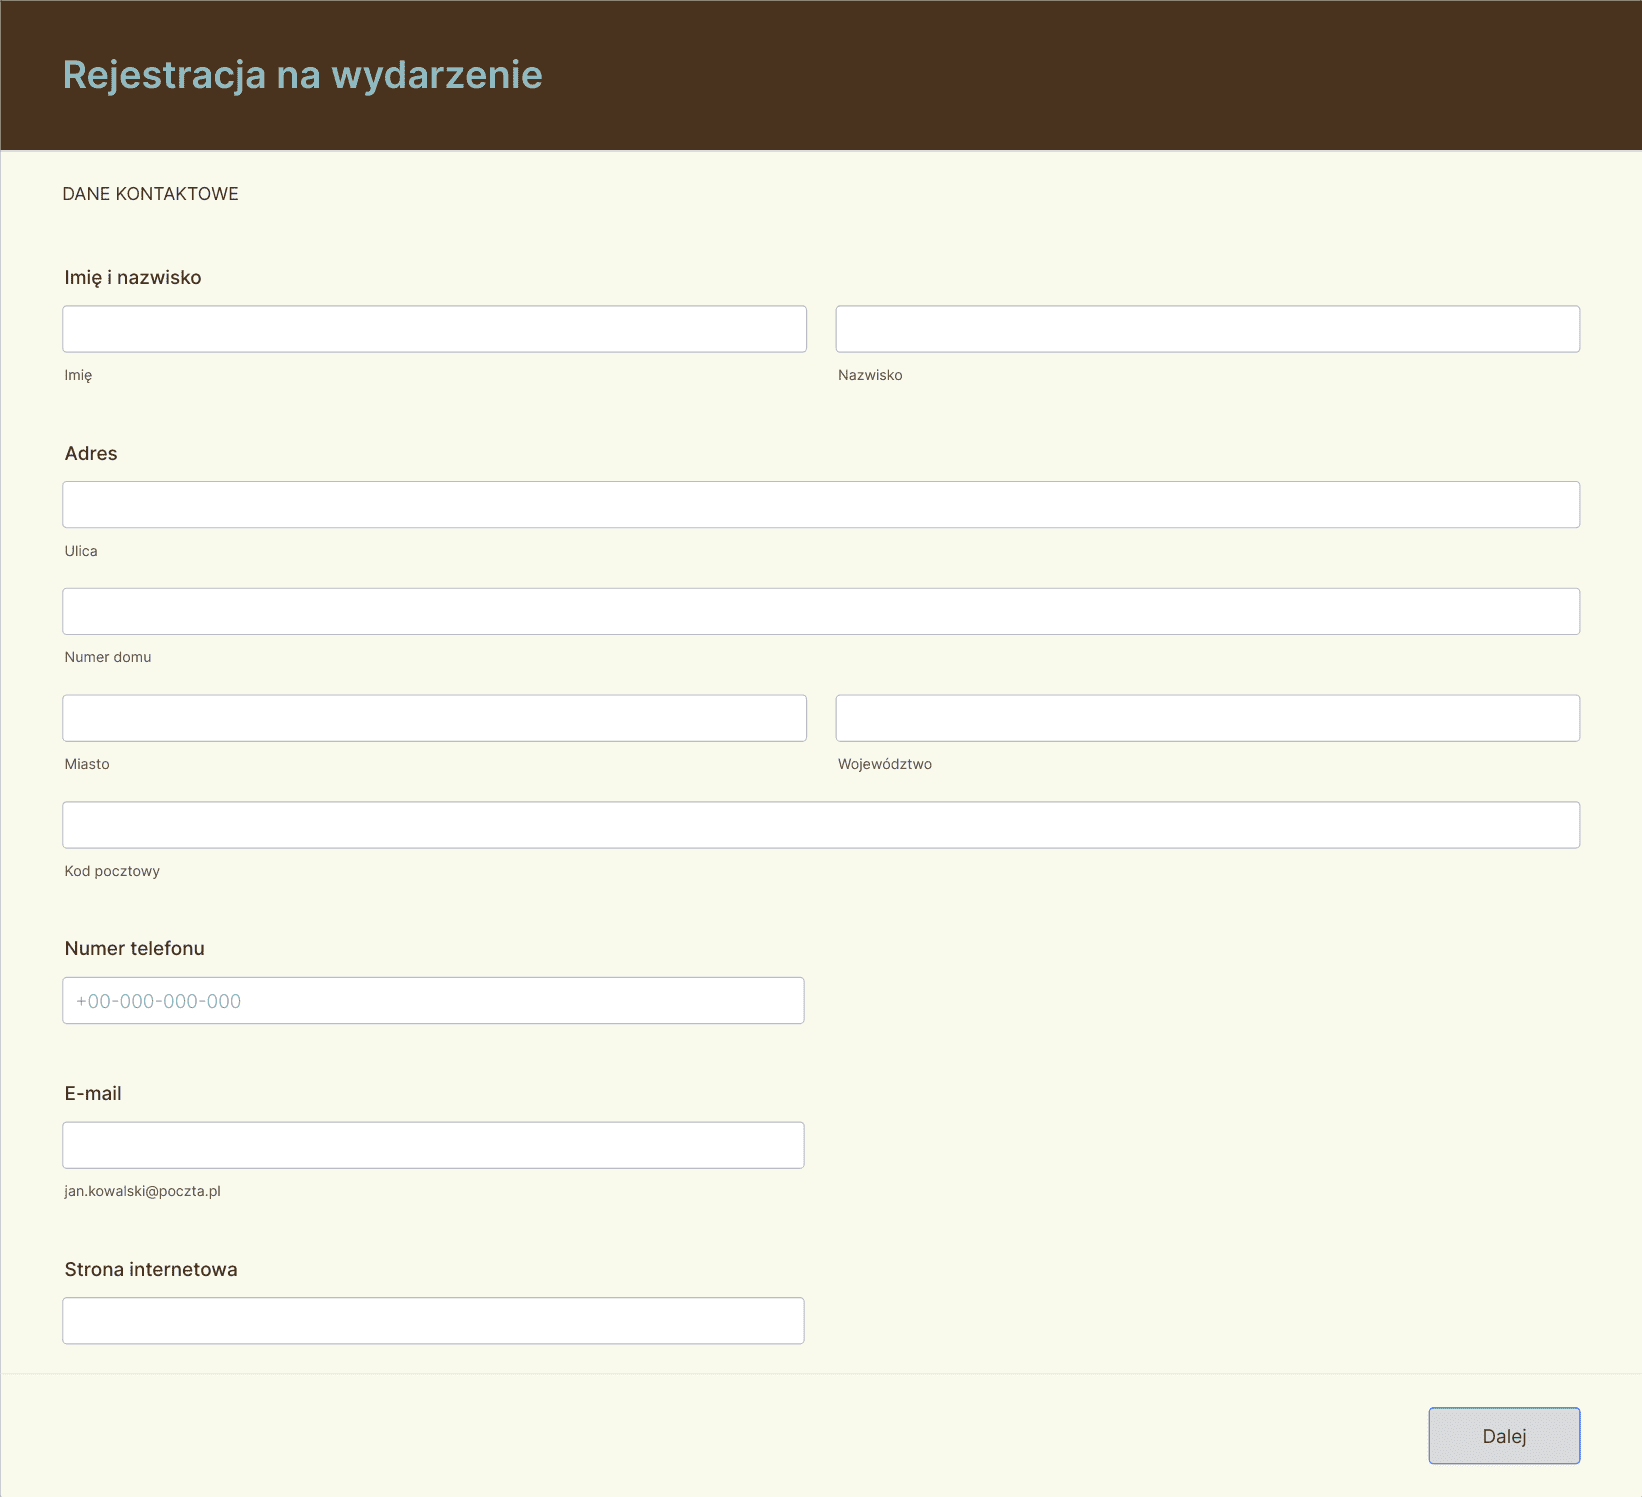Viewport: 1642px width, 1497px height.
Task: Click the 'Imię i nazwisko' label
Action: tap(133, 277)
